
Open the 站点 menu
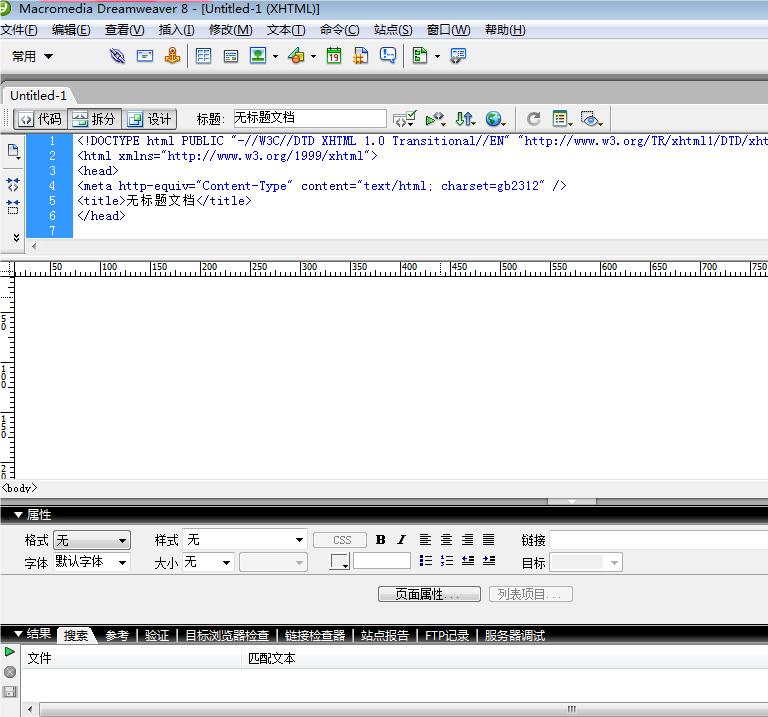(x=393, y=30)
